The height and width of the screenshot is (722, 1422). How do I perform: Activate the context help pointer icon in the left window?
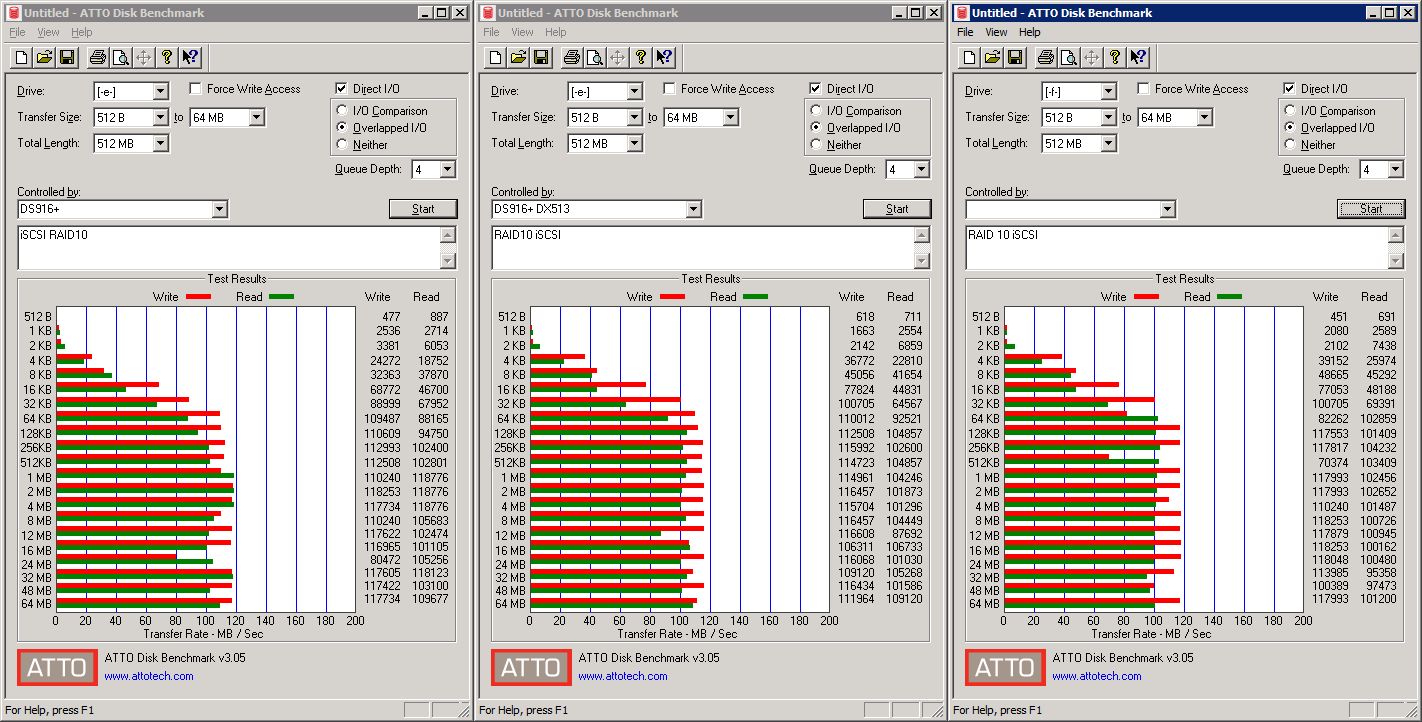click(x=189, y=57)
